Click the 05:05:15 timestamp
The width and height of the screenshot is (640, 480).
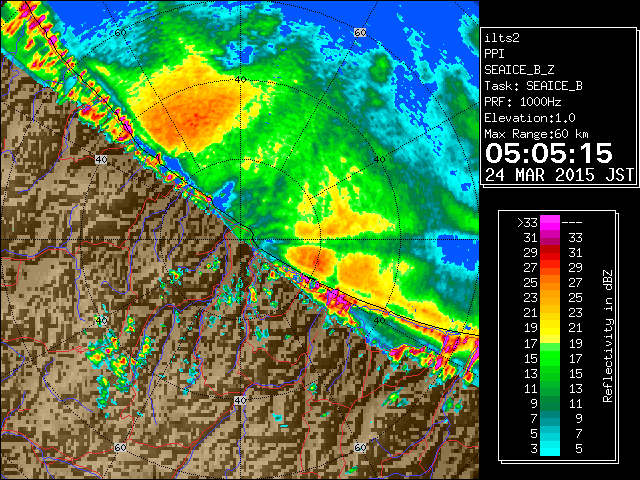point(549,153)
